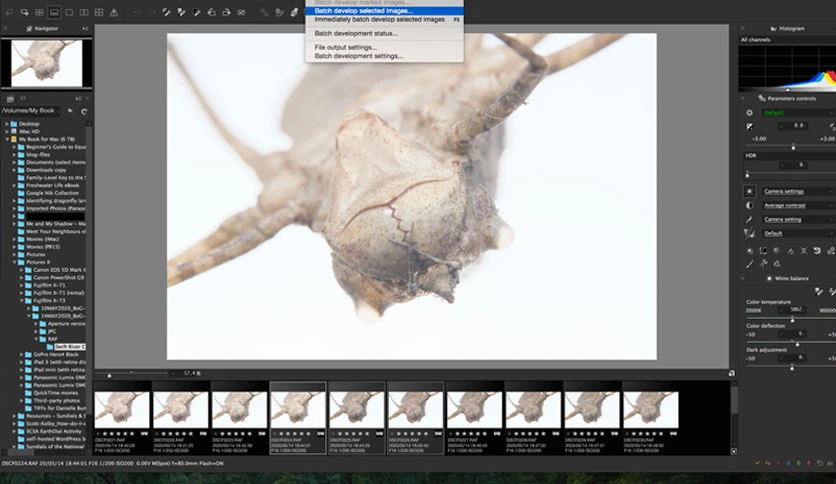Select thumbnail DSCF0227.RAF in filmstrip

point(474,418)
